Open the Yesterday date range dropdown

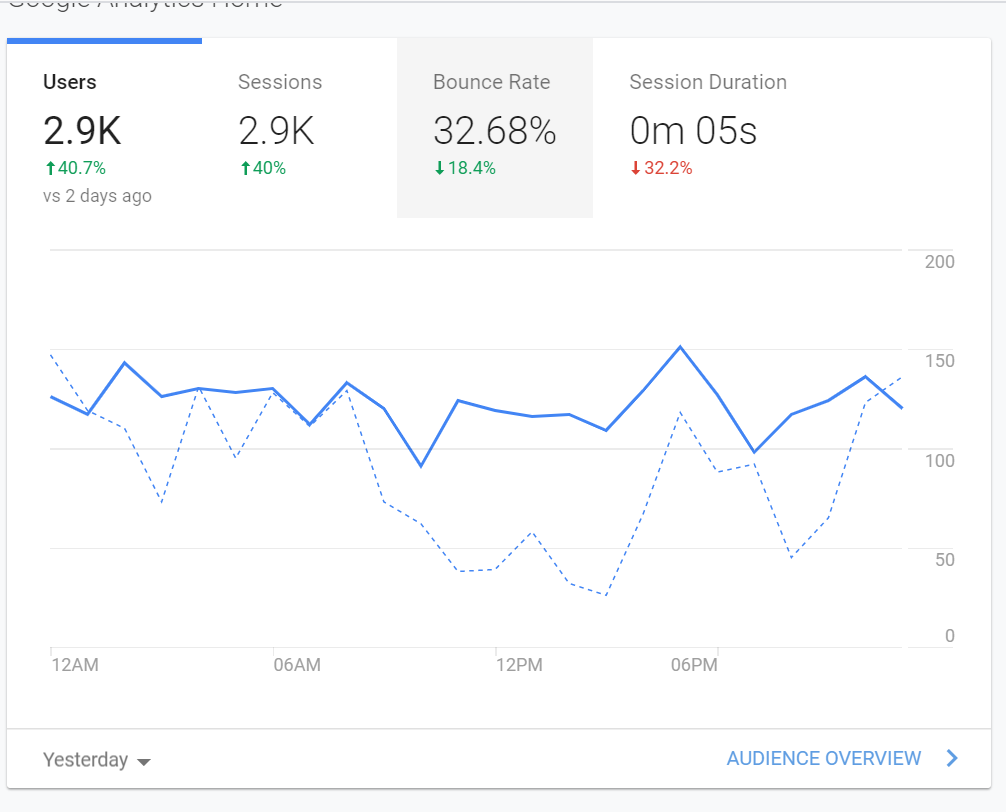[96, 760]
